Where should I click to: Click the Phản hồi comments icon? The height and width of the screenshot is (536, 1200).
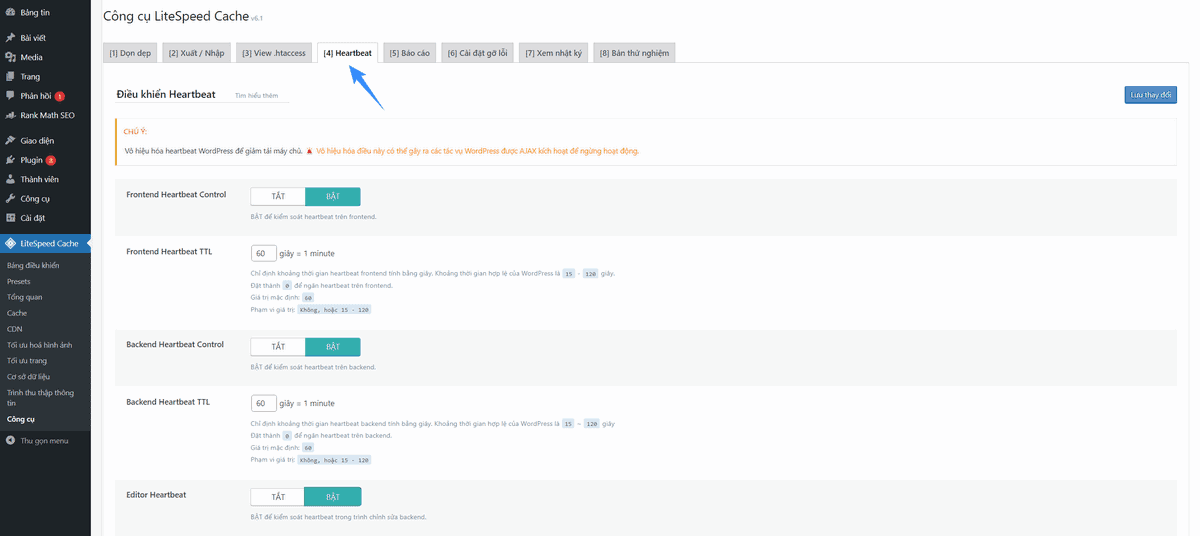point(10,96)
